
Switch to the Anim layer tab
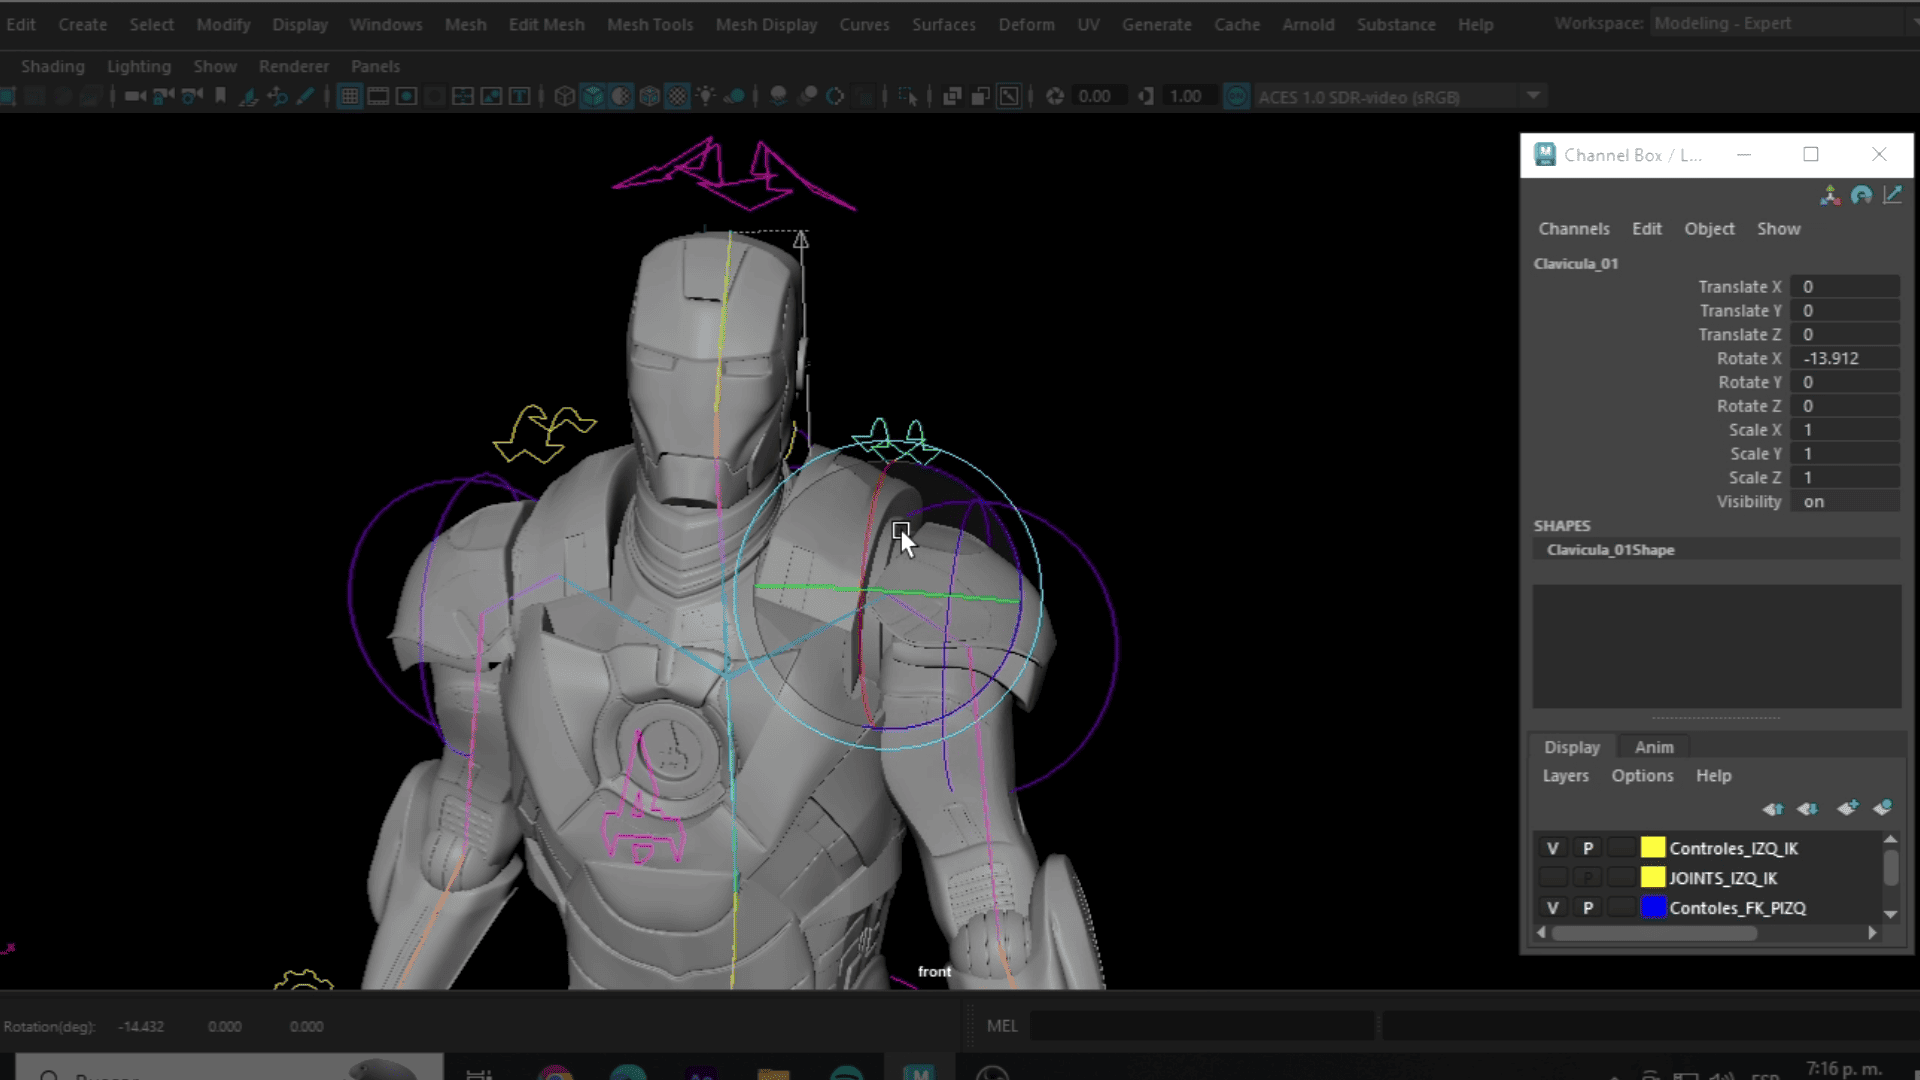coord(1653,747)
